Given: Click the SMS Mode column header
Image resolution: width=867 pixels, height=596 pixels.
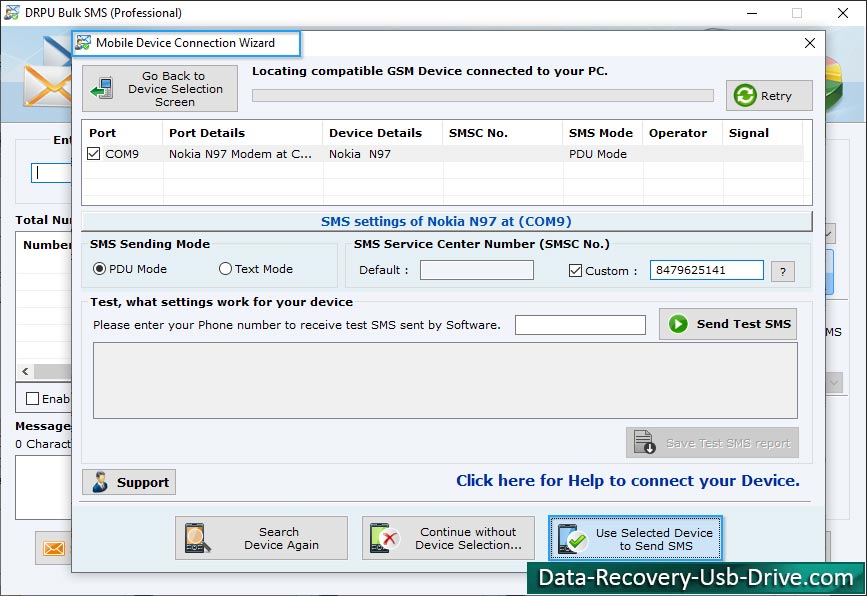Looking at the screenshot, I should [x=603, y=133].
